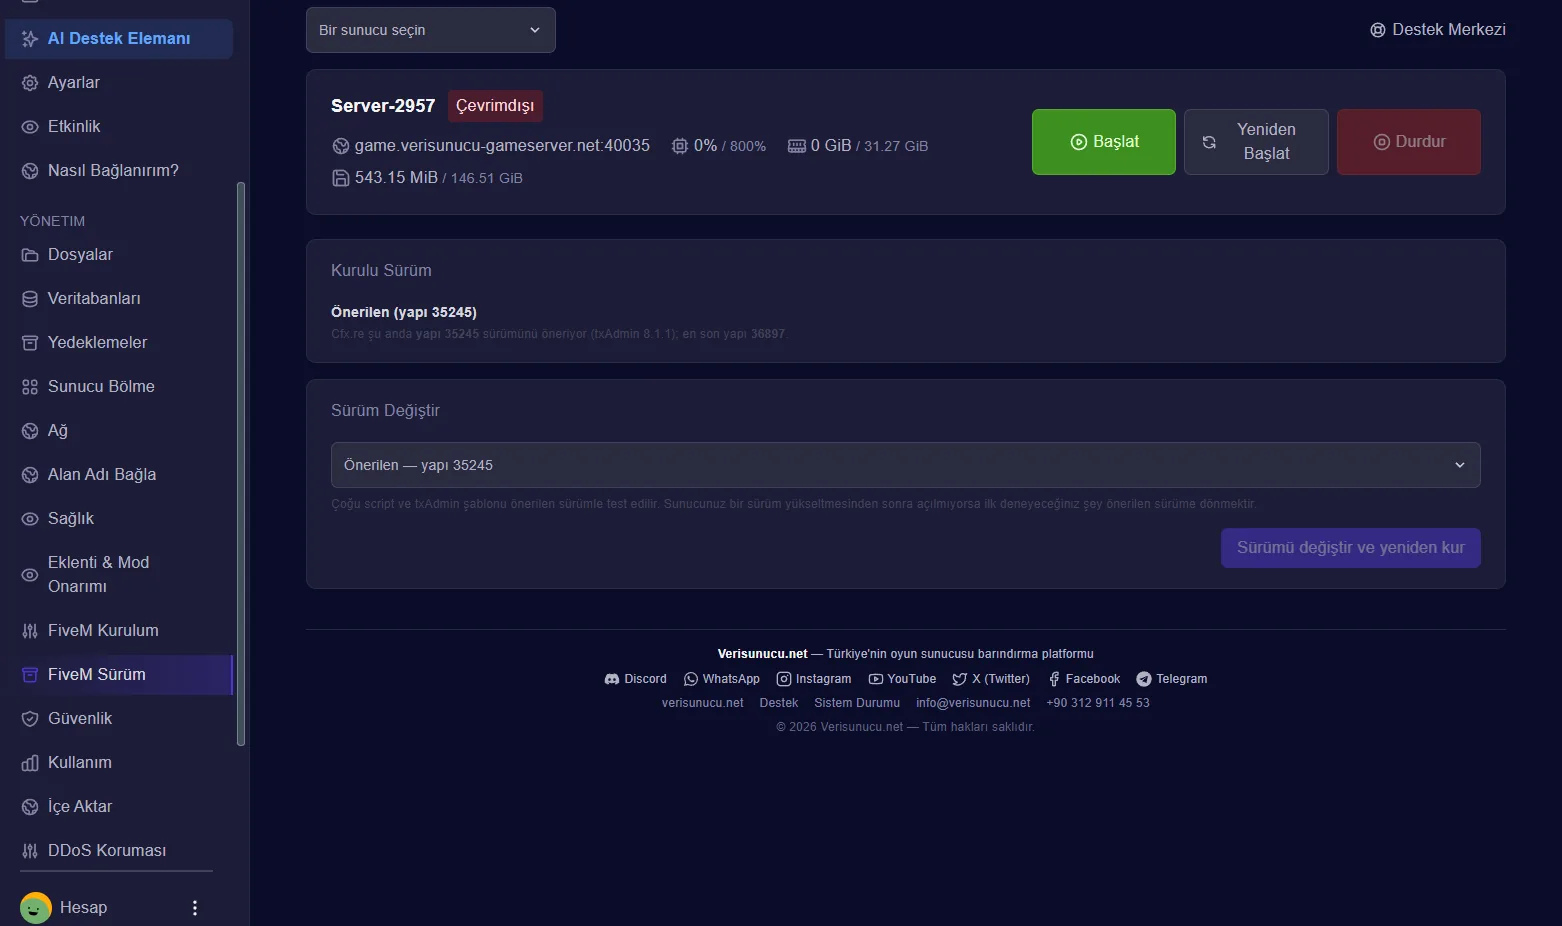This screenshot has height=926, width=1562.
Task: Open the X (Twitter) footer link
Action: [991, 679]
